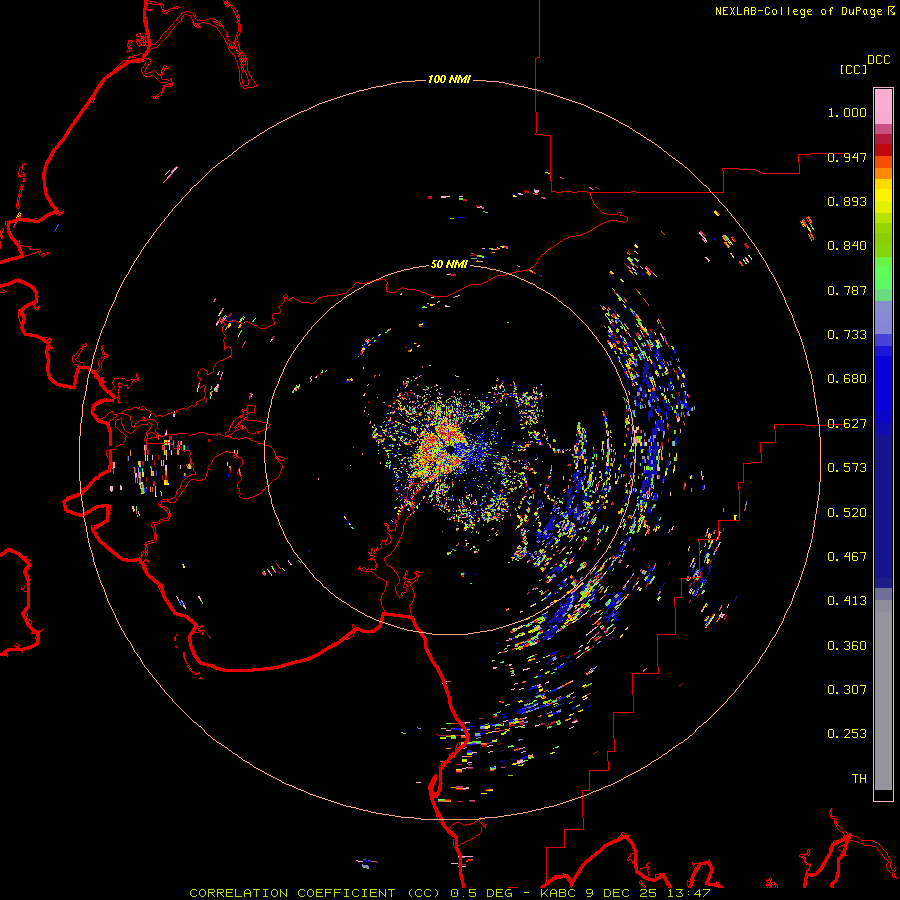Click the TH threshold label in legend
The image size is (900, 900).
tap(859, 779)
